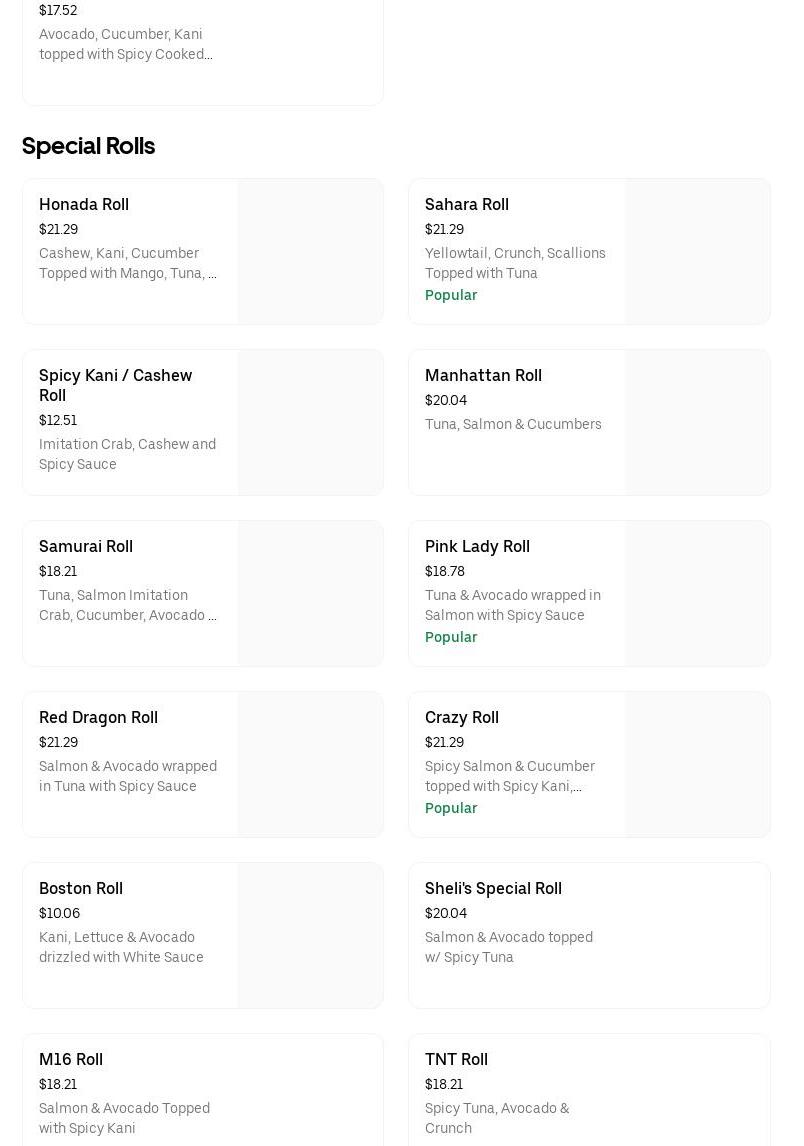Select the Pink Lady Roll image thumbnail
The width and height of the screenshot is (804, 1146).
(697, 593)
